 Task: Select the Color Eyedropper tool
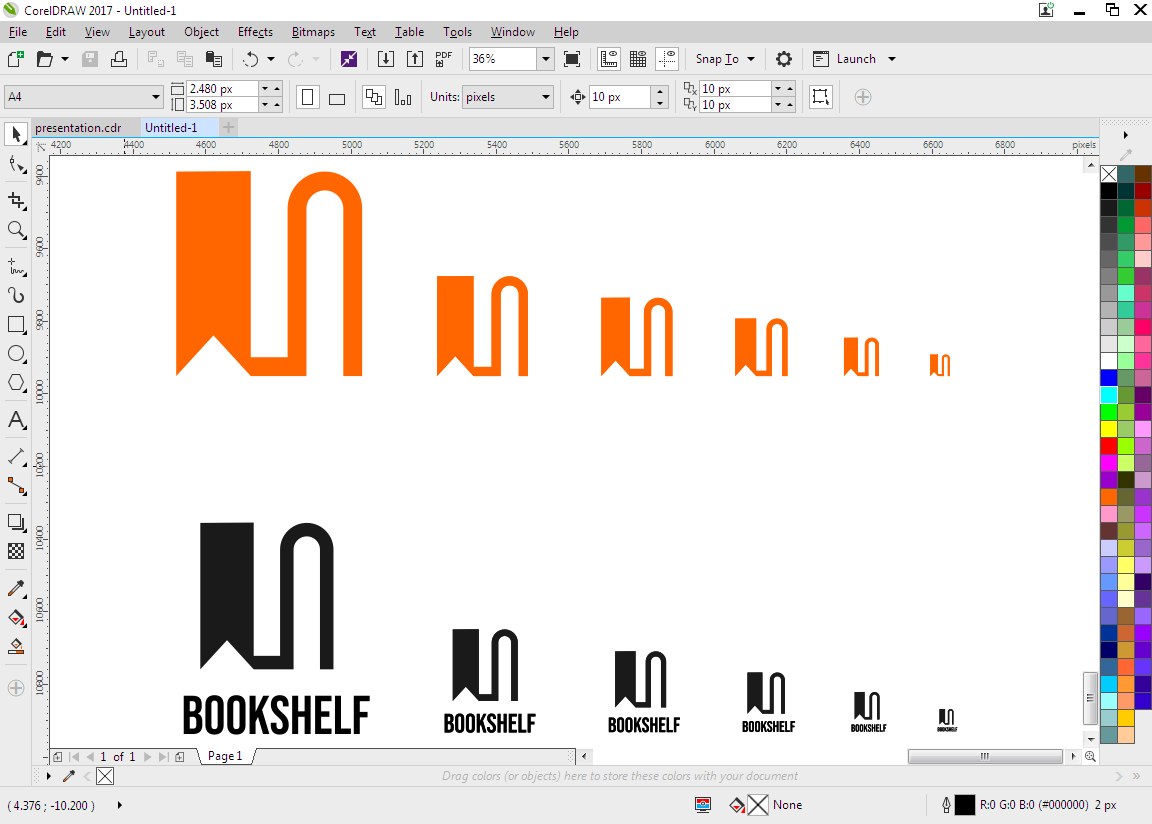16,589
